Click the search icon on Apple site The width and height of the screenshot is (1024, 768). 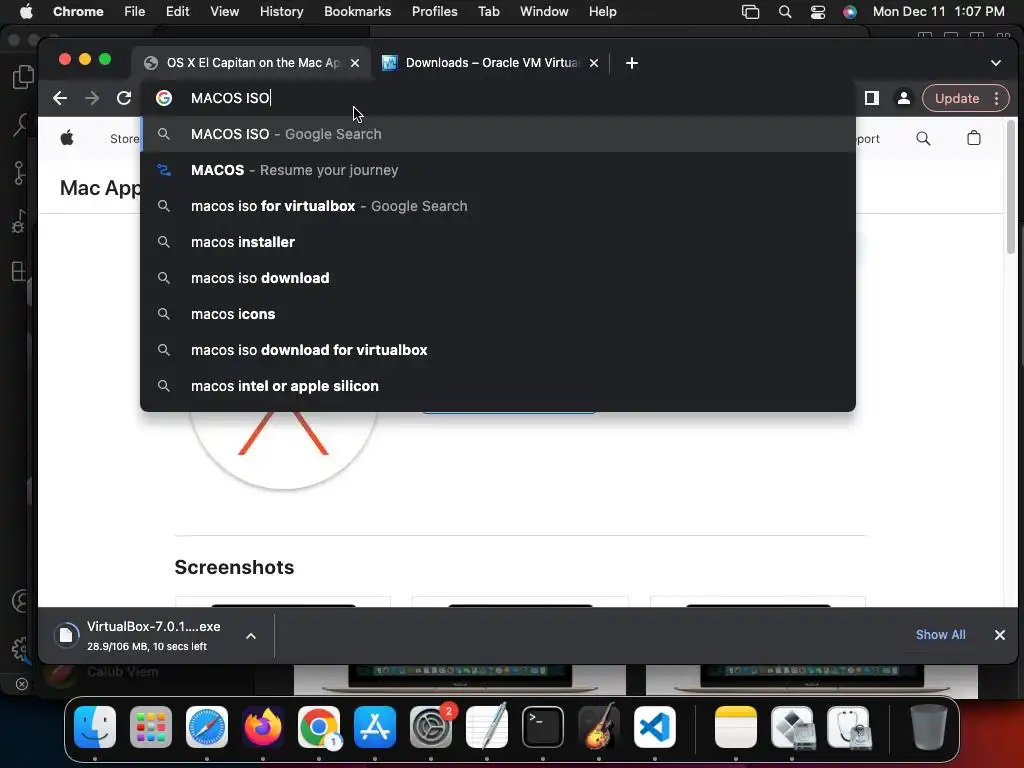[x=923, y=138]
